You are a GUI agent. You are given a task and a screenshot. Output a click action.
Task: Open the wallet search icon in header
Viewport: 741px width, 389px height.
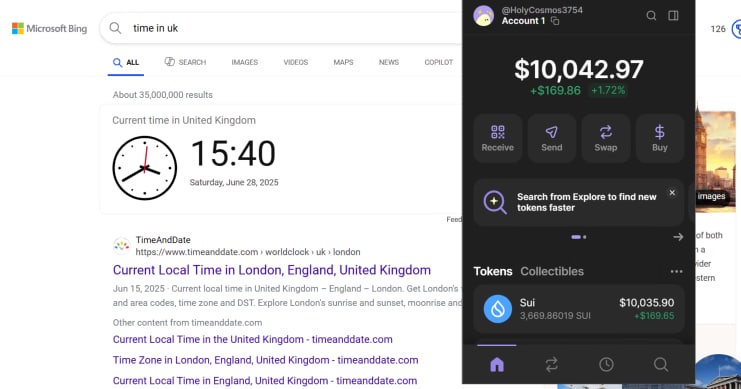point(651,16)
